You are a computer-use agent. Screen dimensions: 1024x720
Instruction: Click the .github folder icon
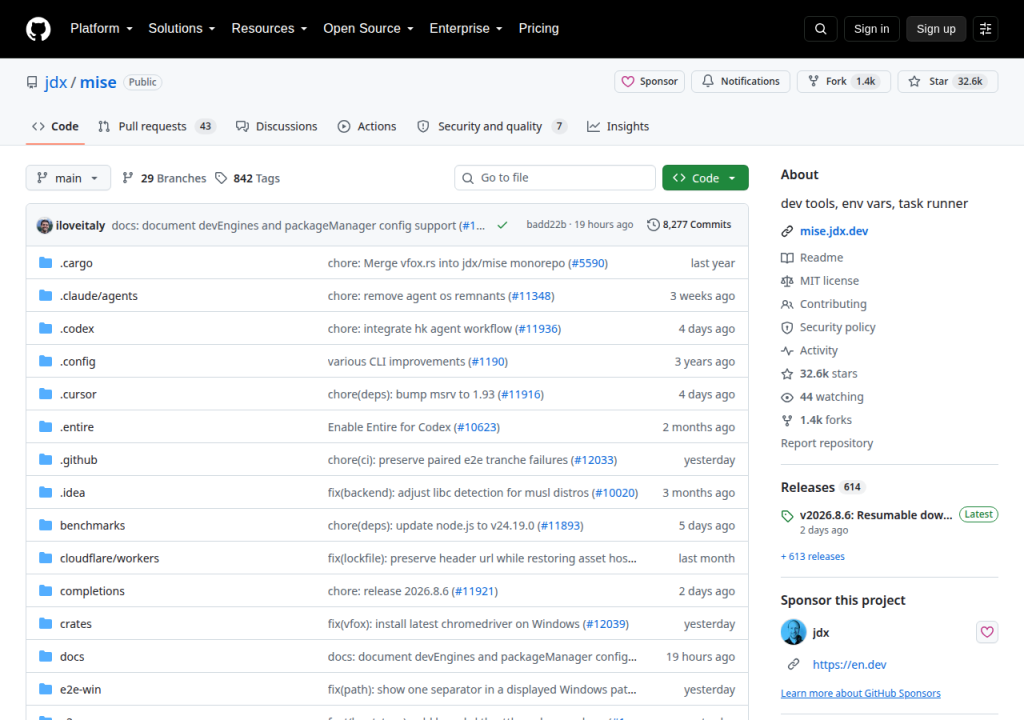click(x=45, y=459)
